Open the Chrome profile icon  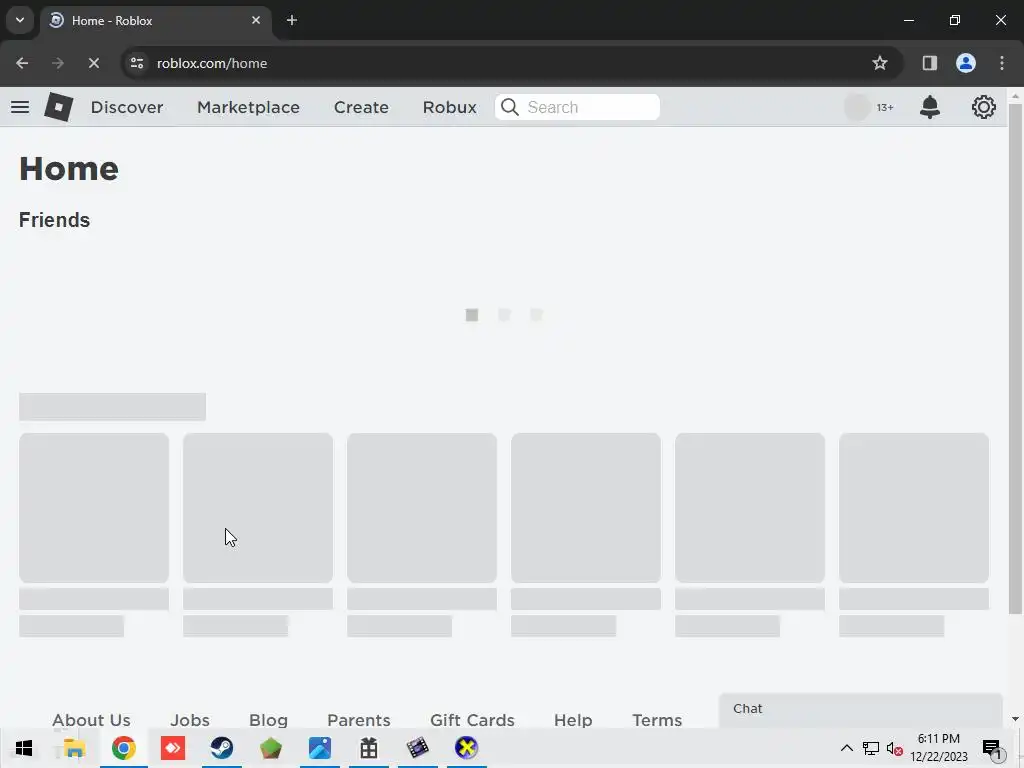pos(966,63)
